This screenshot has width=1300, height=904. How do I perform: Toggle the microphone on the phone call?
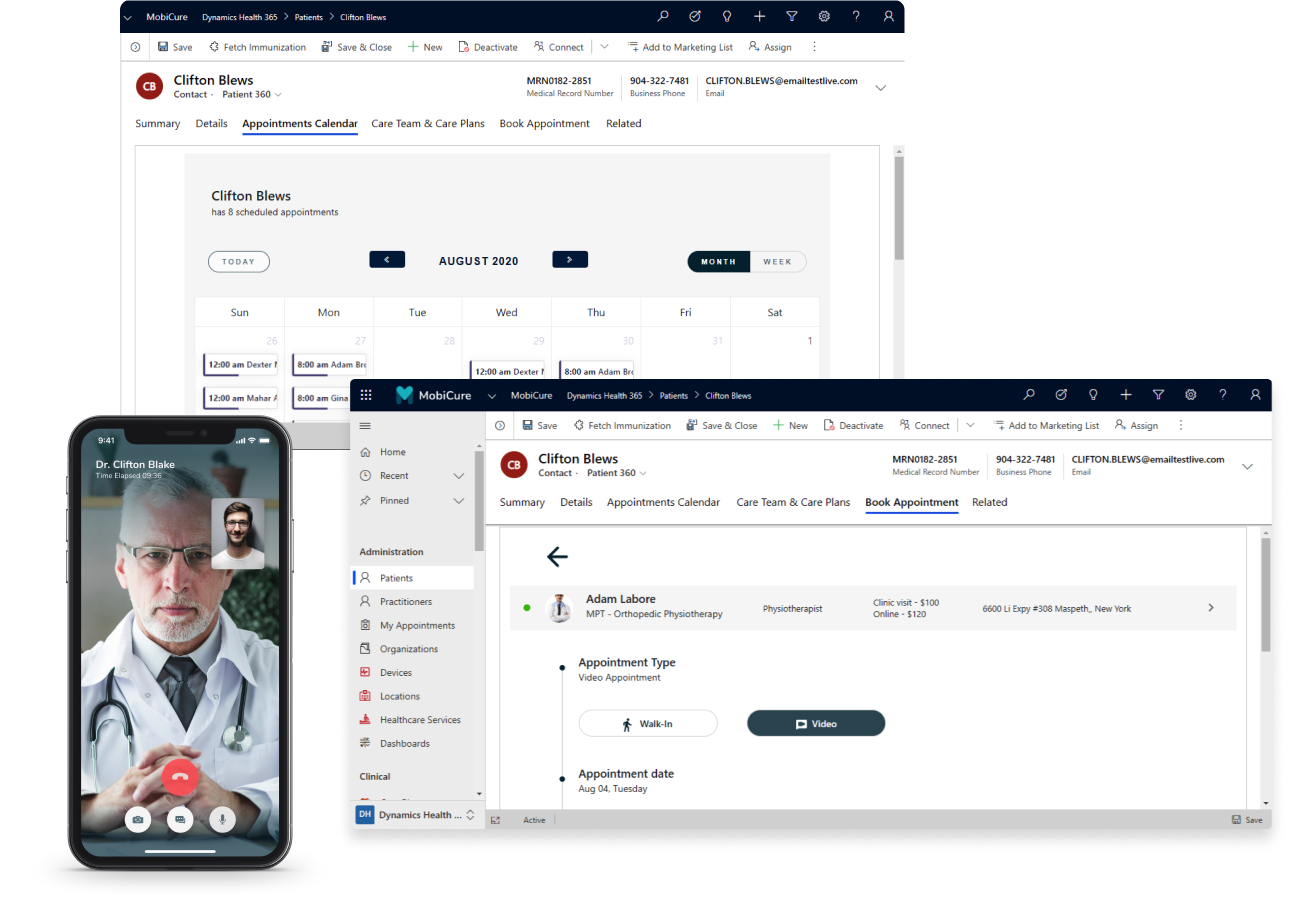[222, 820]
